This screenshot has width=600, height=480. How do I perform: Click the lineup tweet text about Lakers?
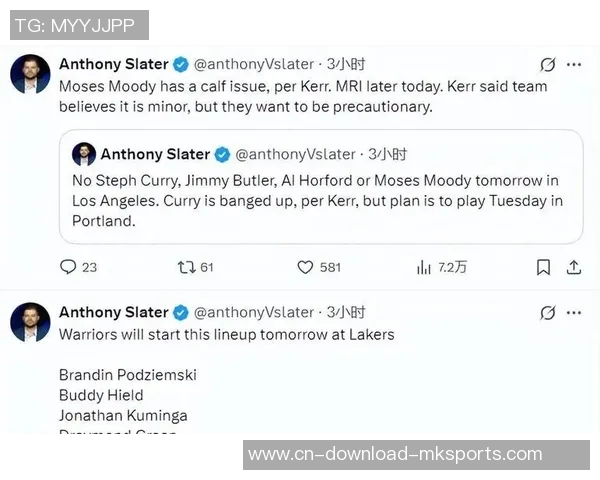(x=226, y=334)
